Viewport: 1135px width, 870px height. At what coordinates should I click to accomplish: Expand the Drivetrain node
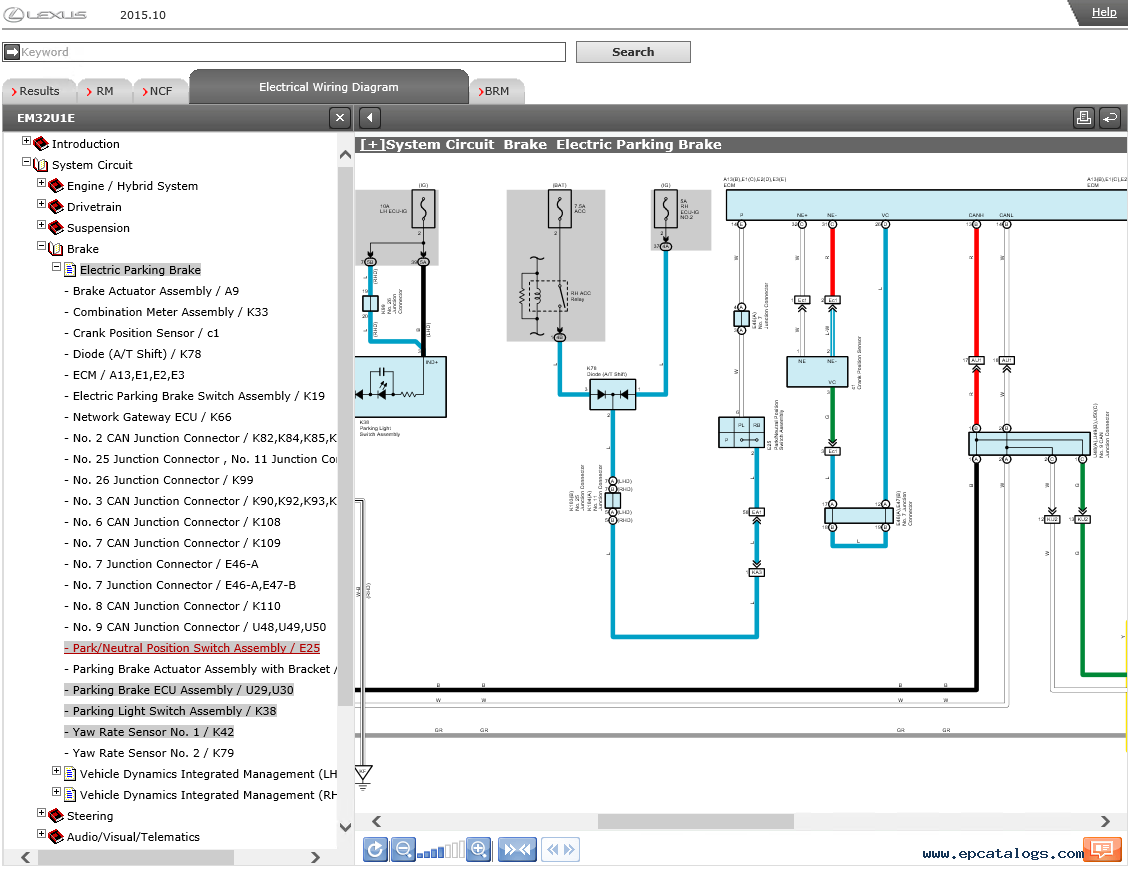pyautogui.click(x=41, y=203)
